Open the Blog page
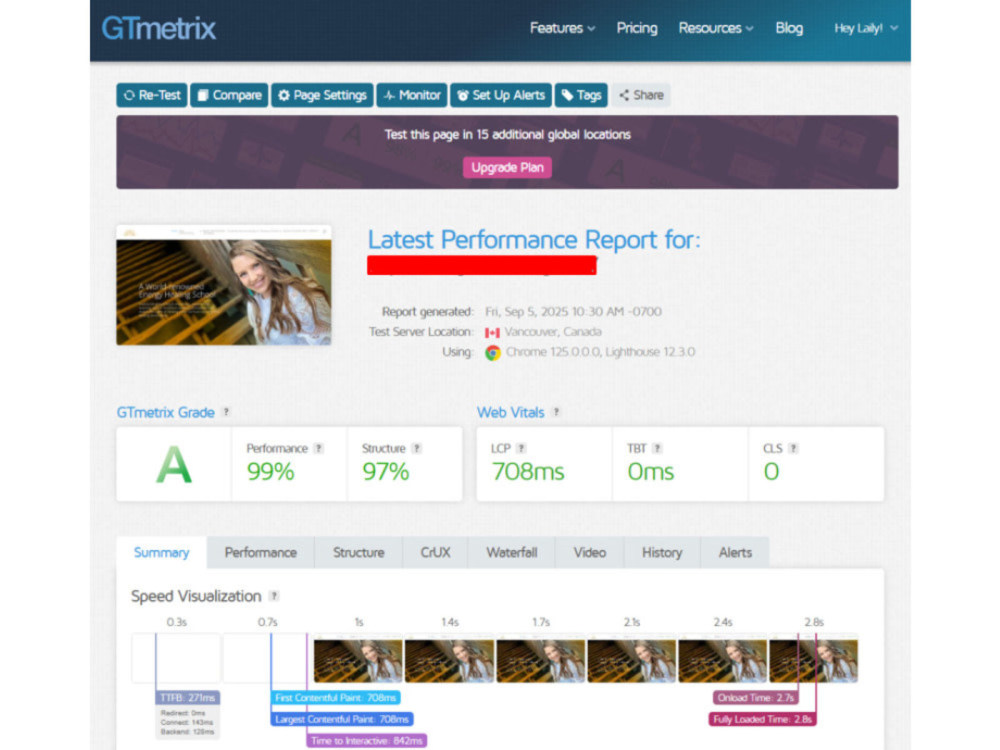 pos(789,28)
